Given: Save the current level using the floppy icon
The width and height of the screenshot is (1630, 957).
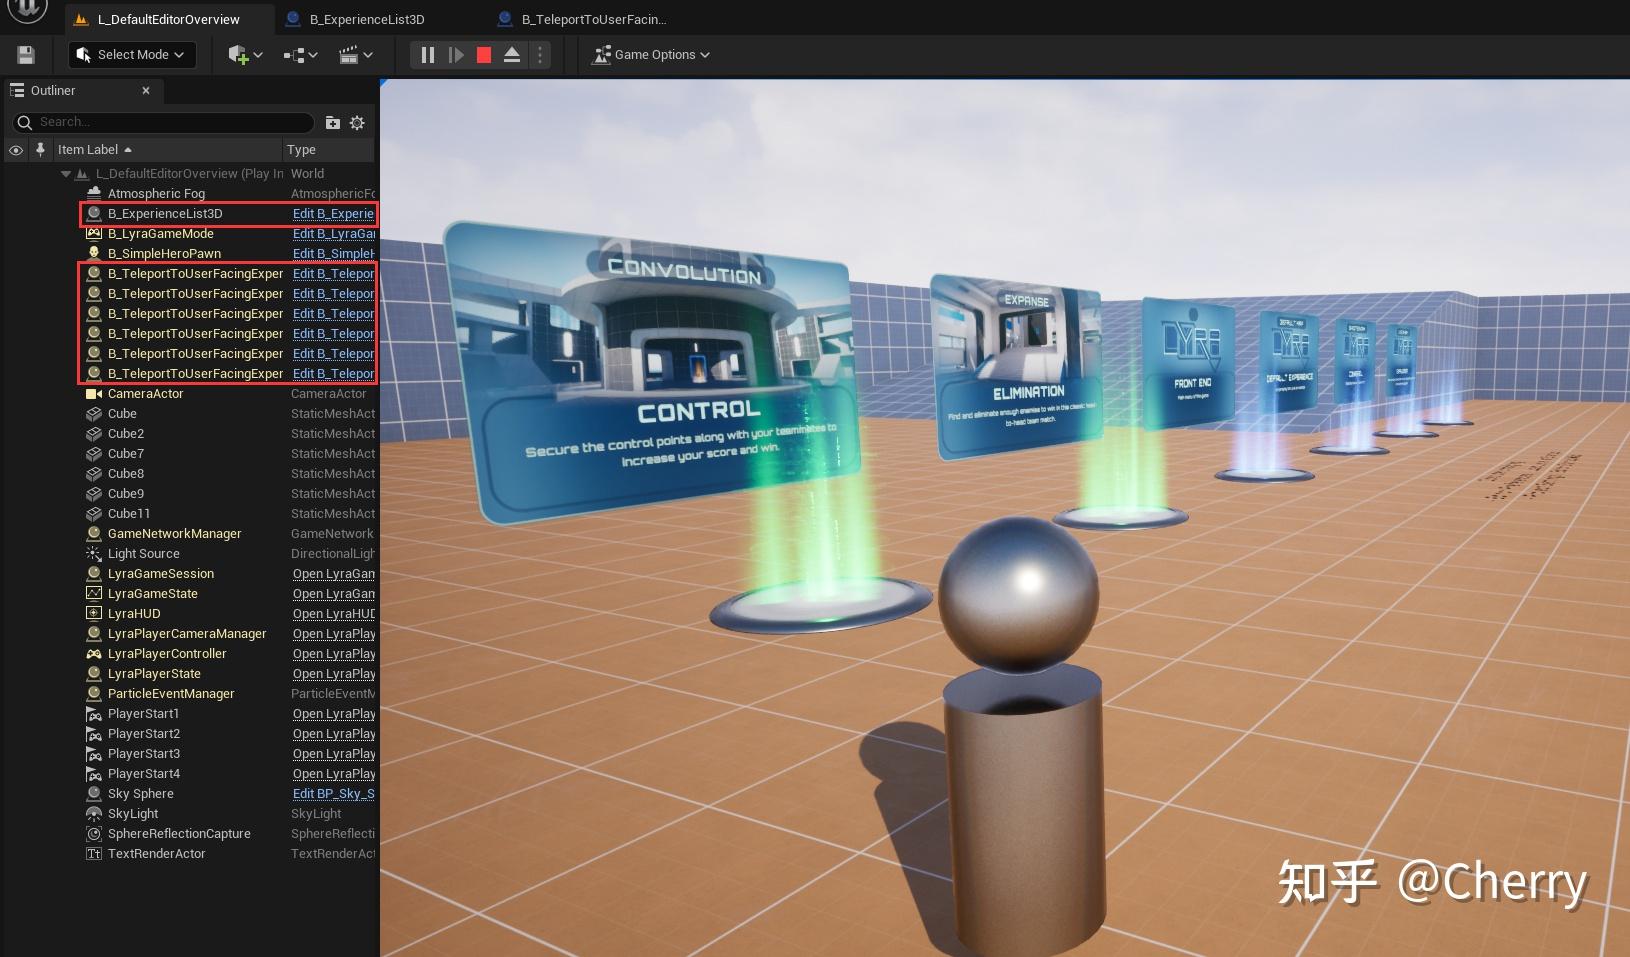Looking at the screenshot, I should click(26, 55).
